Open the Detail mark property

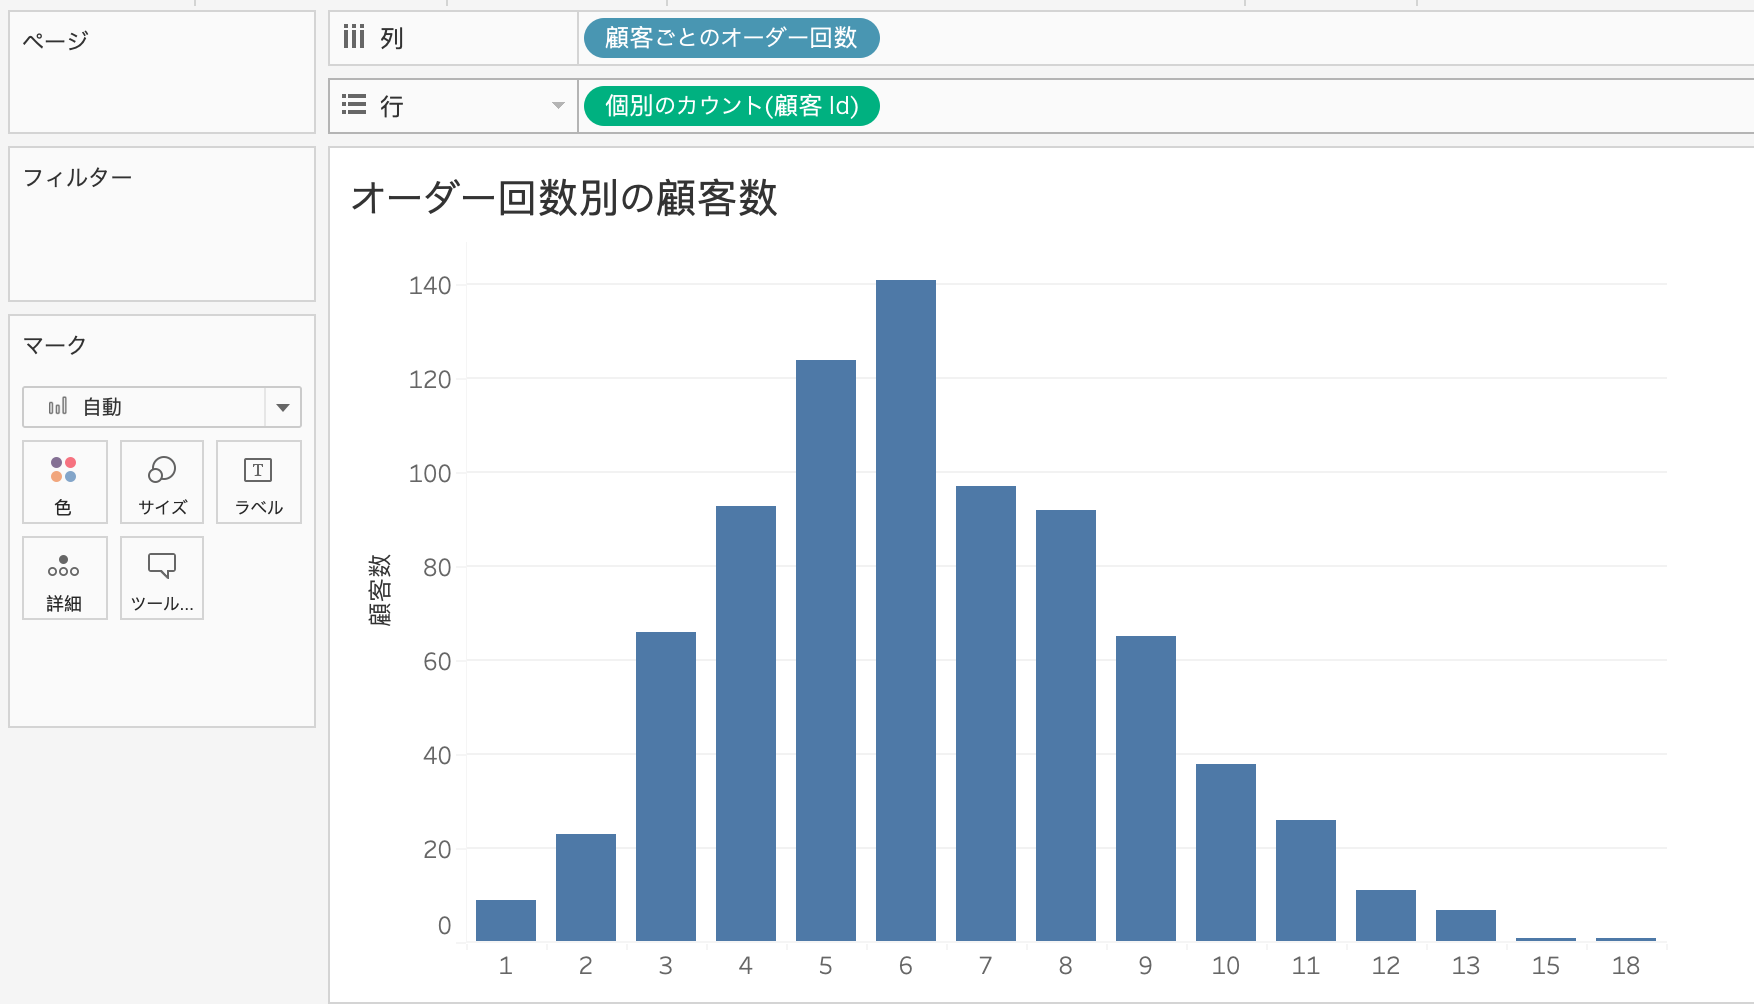(64, 578)
